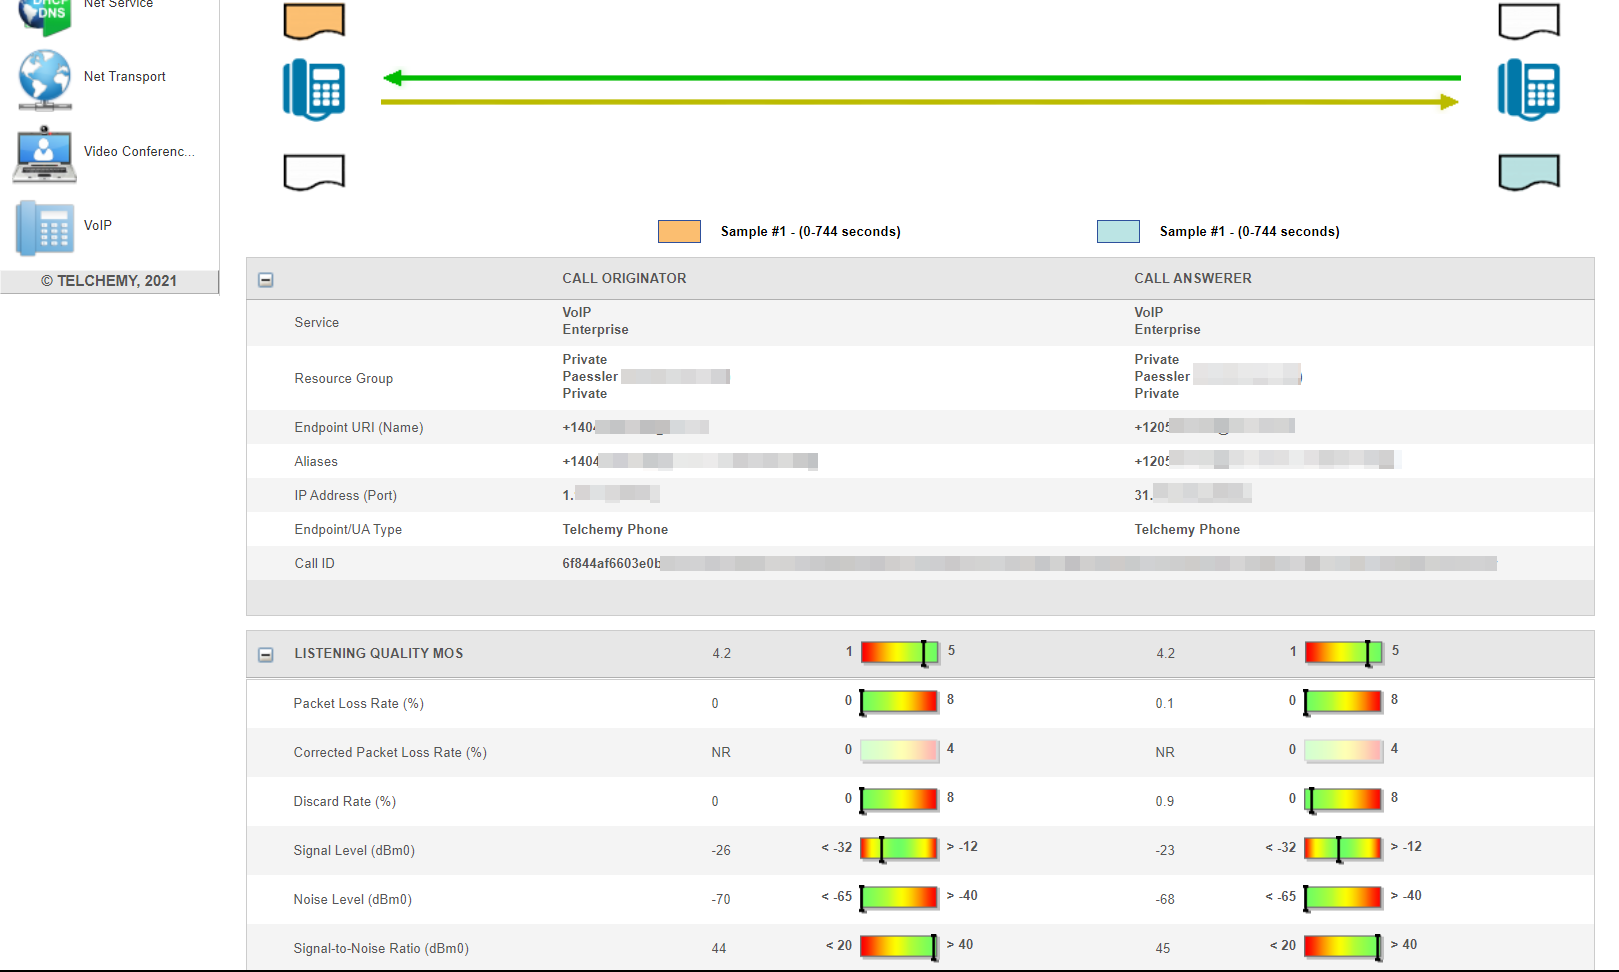Screen dimensions: 1619x972
Task: Collapse the Listening Quality MOS section
Action: (x=266, y=655)
